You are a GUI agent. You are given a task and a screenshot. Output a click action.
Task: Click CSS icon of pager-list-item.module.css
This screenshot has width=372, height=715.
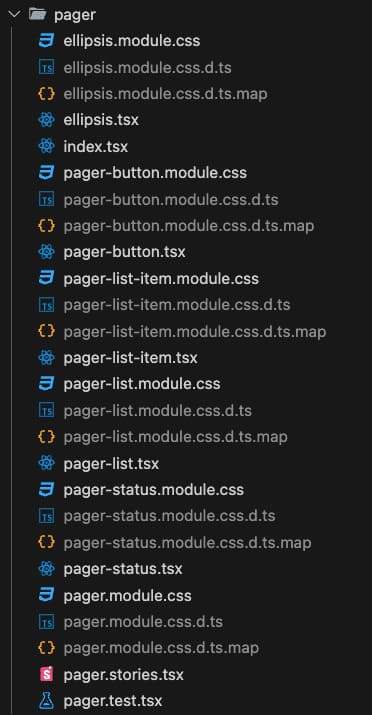coord(46,279)
